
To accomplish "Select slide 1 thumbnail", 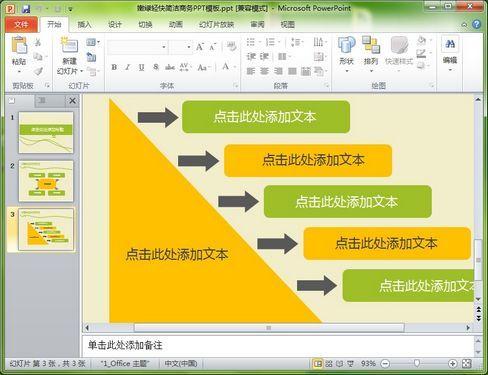I will coord(46,132).
